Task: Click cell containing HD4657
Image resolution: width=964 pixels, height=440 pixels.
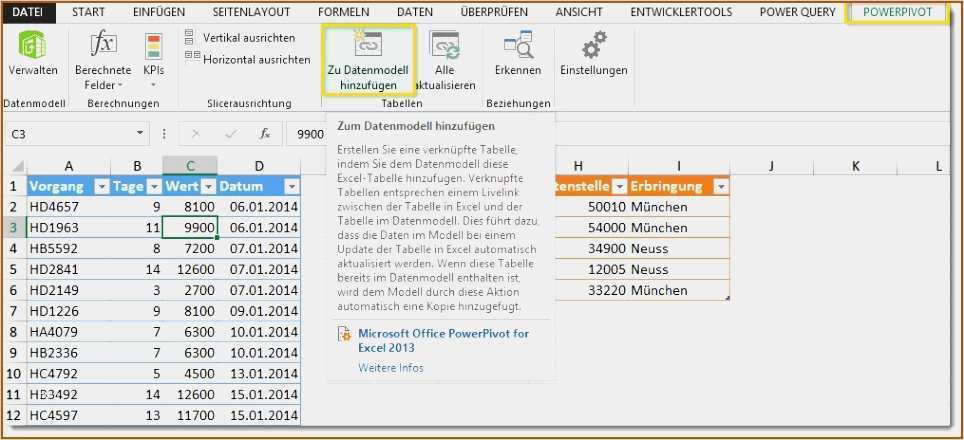Action: tap(69, 207)
